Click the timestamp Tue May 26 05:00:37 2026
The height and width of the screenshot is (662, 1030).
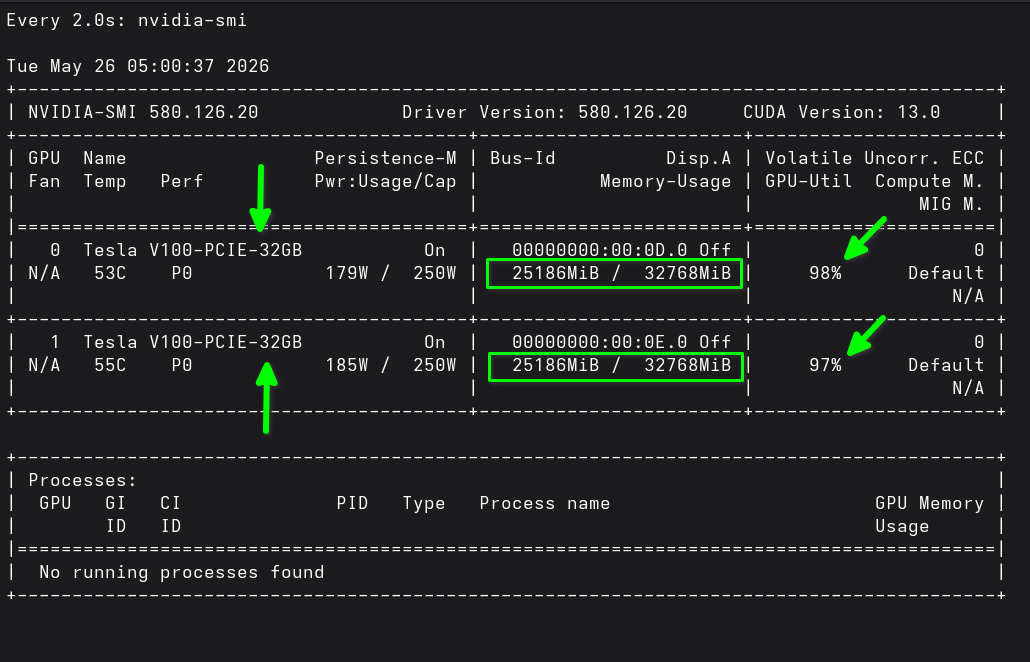coord(138,66)
